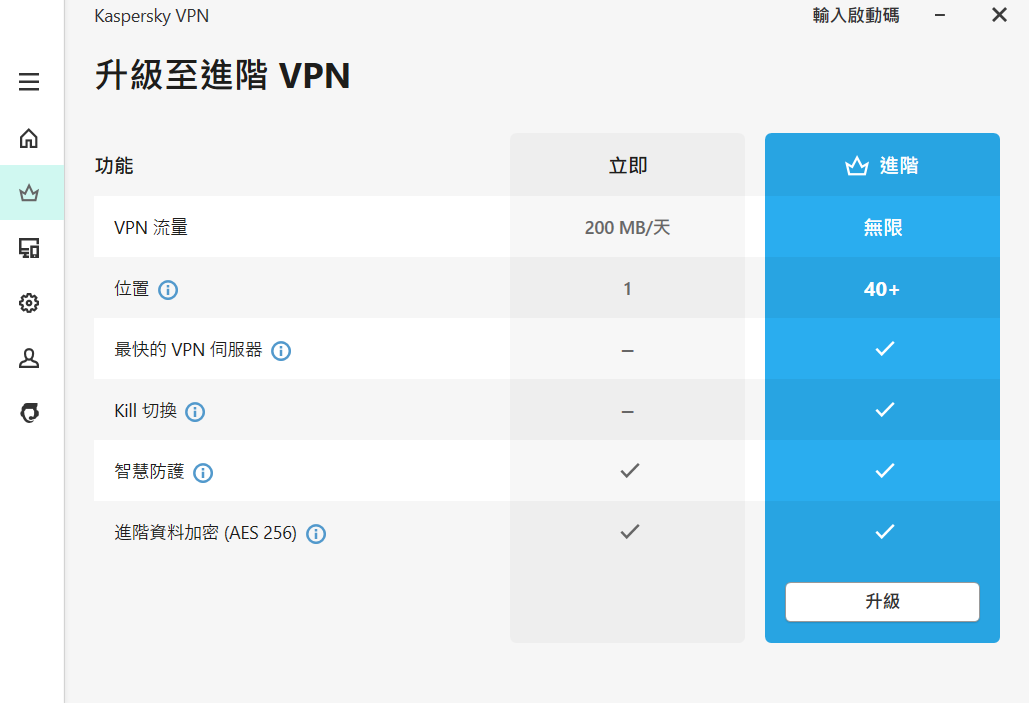Click the 立即 plan column header
This screenshot has width=1029, height=703.
[x=627, y=166]
